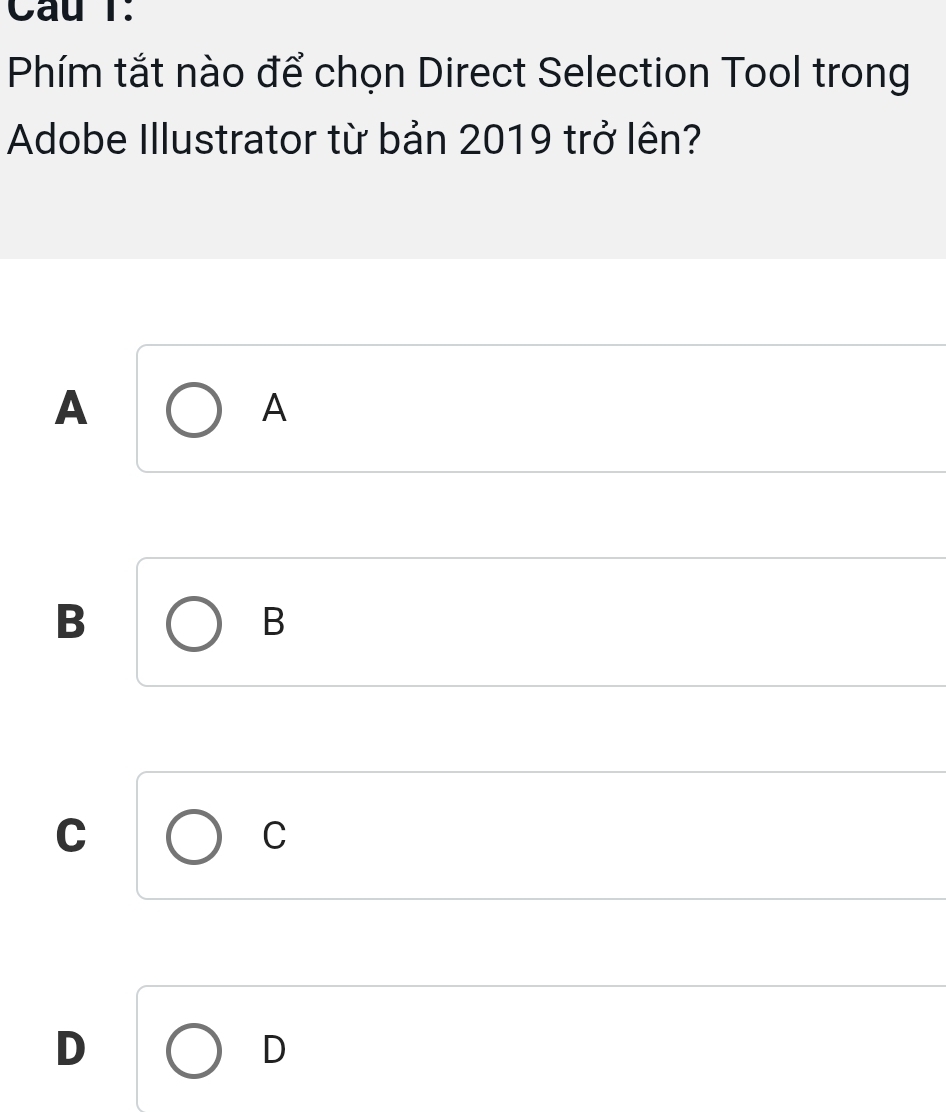This screenshot has height=1112, width=946.
Task: Click empty space inside answer box B
Action: 600,623
